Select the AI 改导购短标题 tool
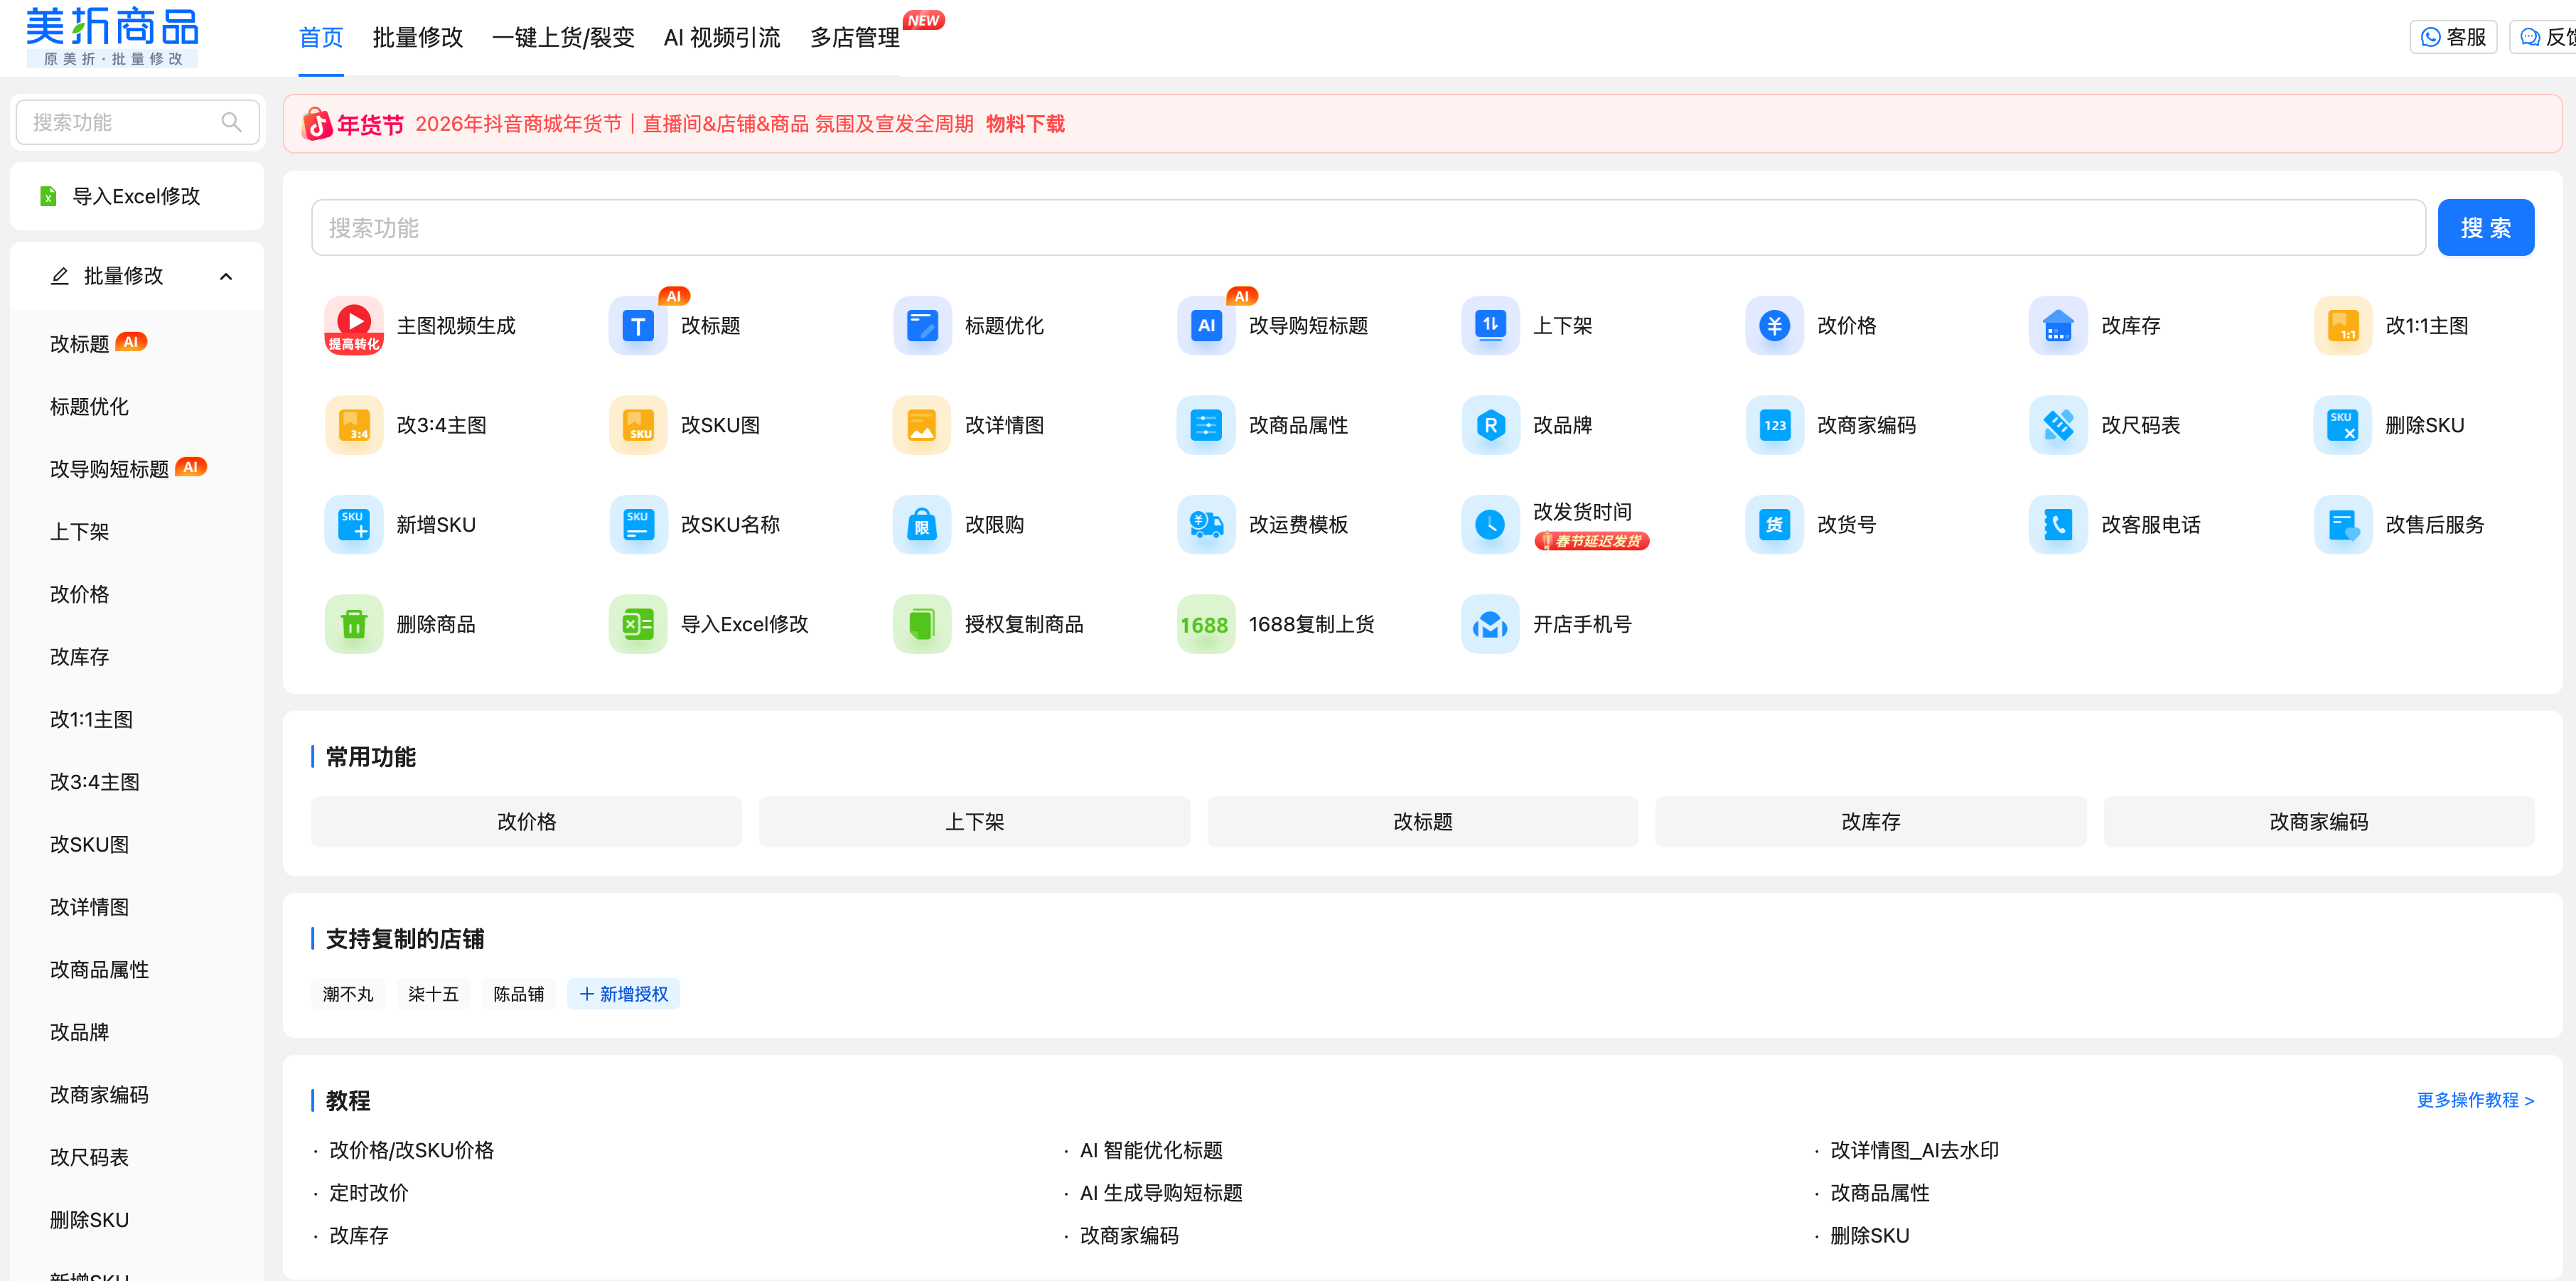This screenshot has height=1281, width=2576. [1275, 325]
